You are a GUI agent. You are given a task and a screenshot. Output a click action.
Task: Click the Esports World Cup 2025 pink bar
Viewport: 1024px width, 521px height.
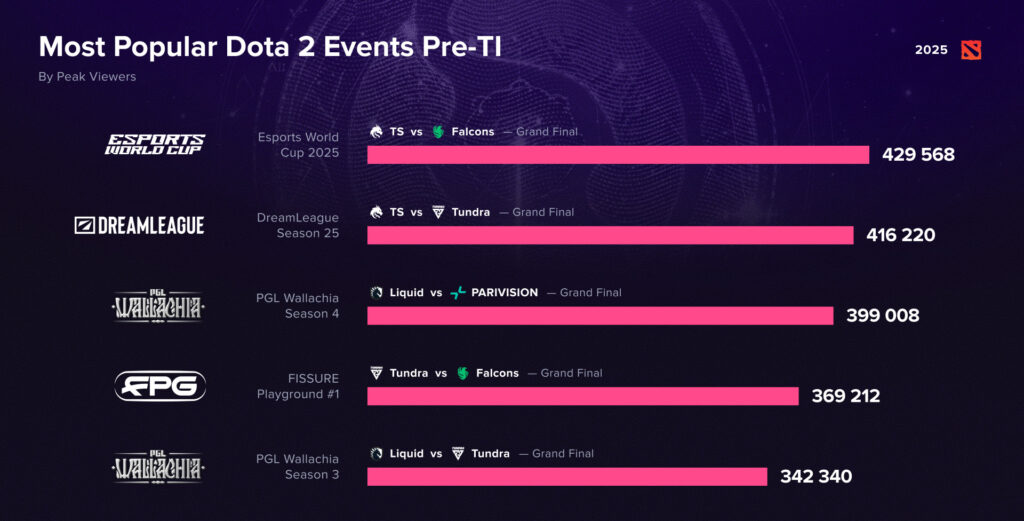coord(618,155)
